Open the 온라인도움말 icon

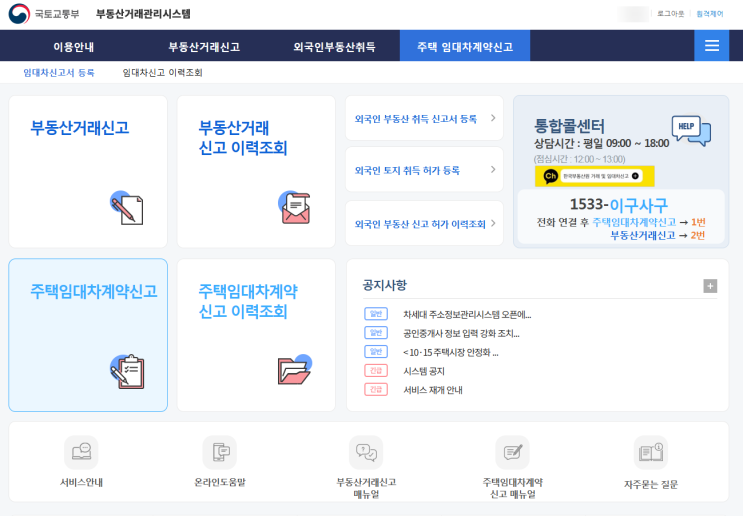tap(220, 452)
